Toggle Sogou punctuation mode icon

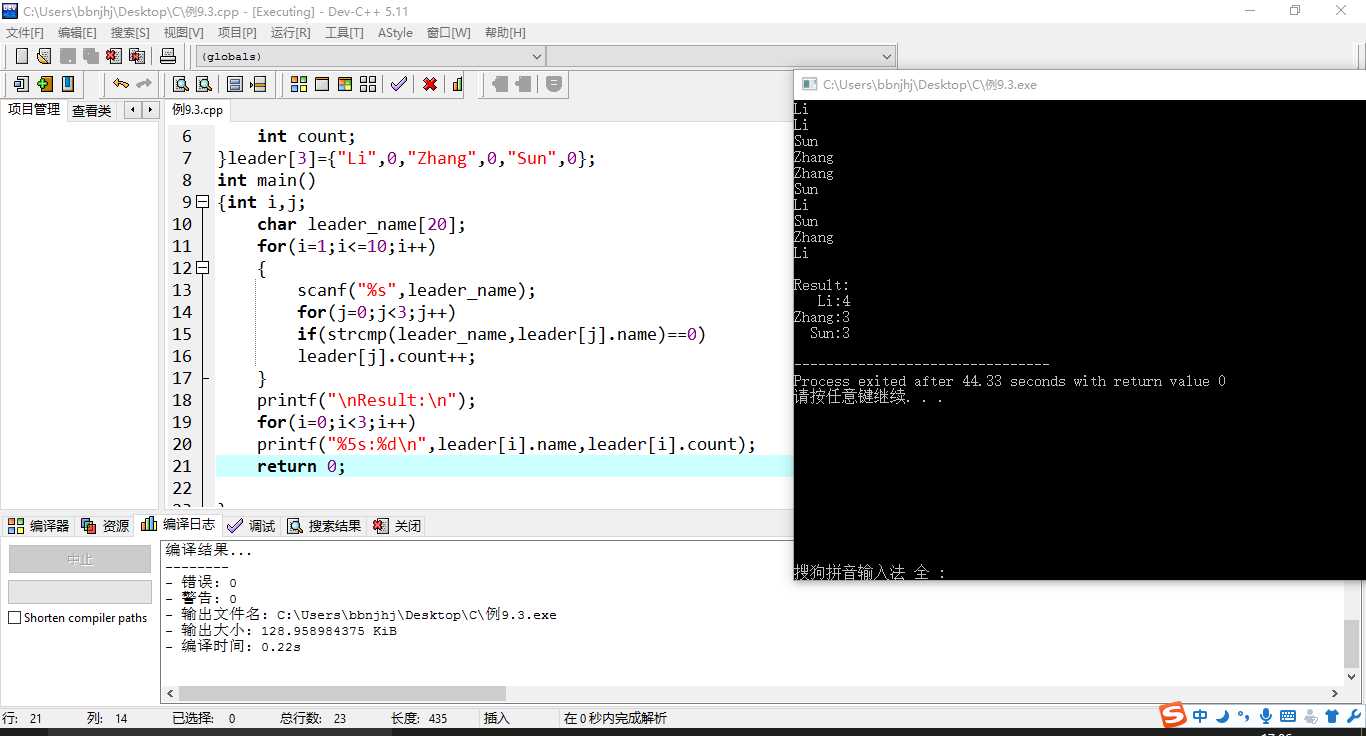(1244, 716)
